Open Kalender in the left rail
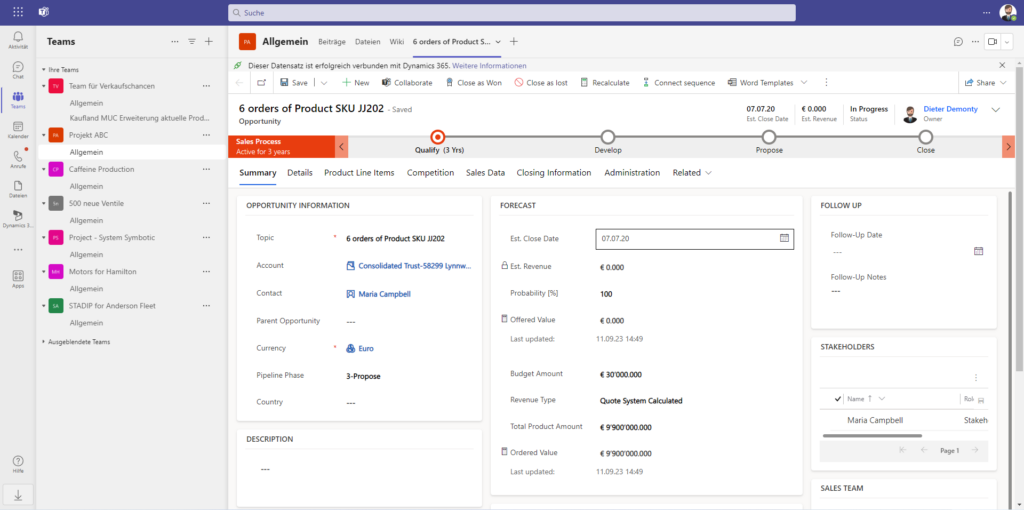 [x=18, y=130]
